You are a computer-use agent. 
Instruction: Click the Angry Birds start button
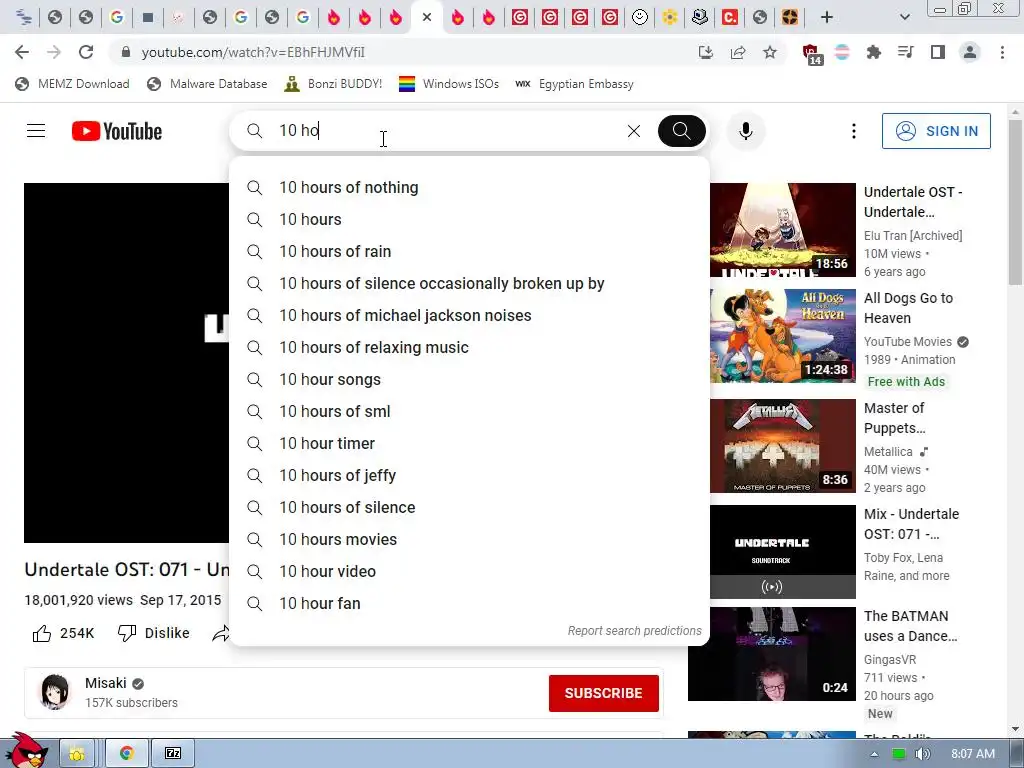coord(25,750)
